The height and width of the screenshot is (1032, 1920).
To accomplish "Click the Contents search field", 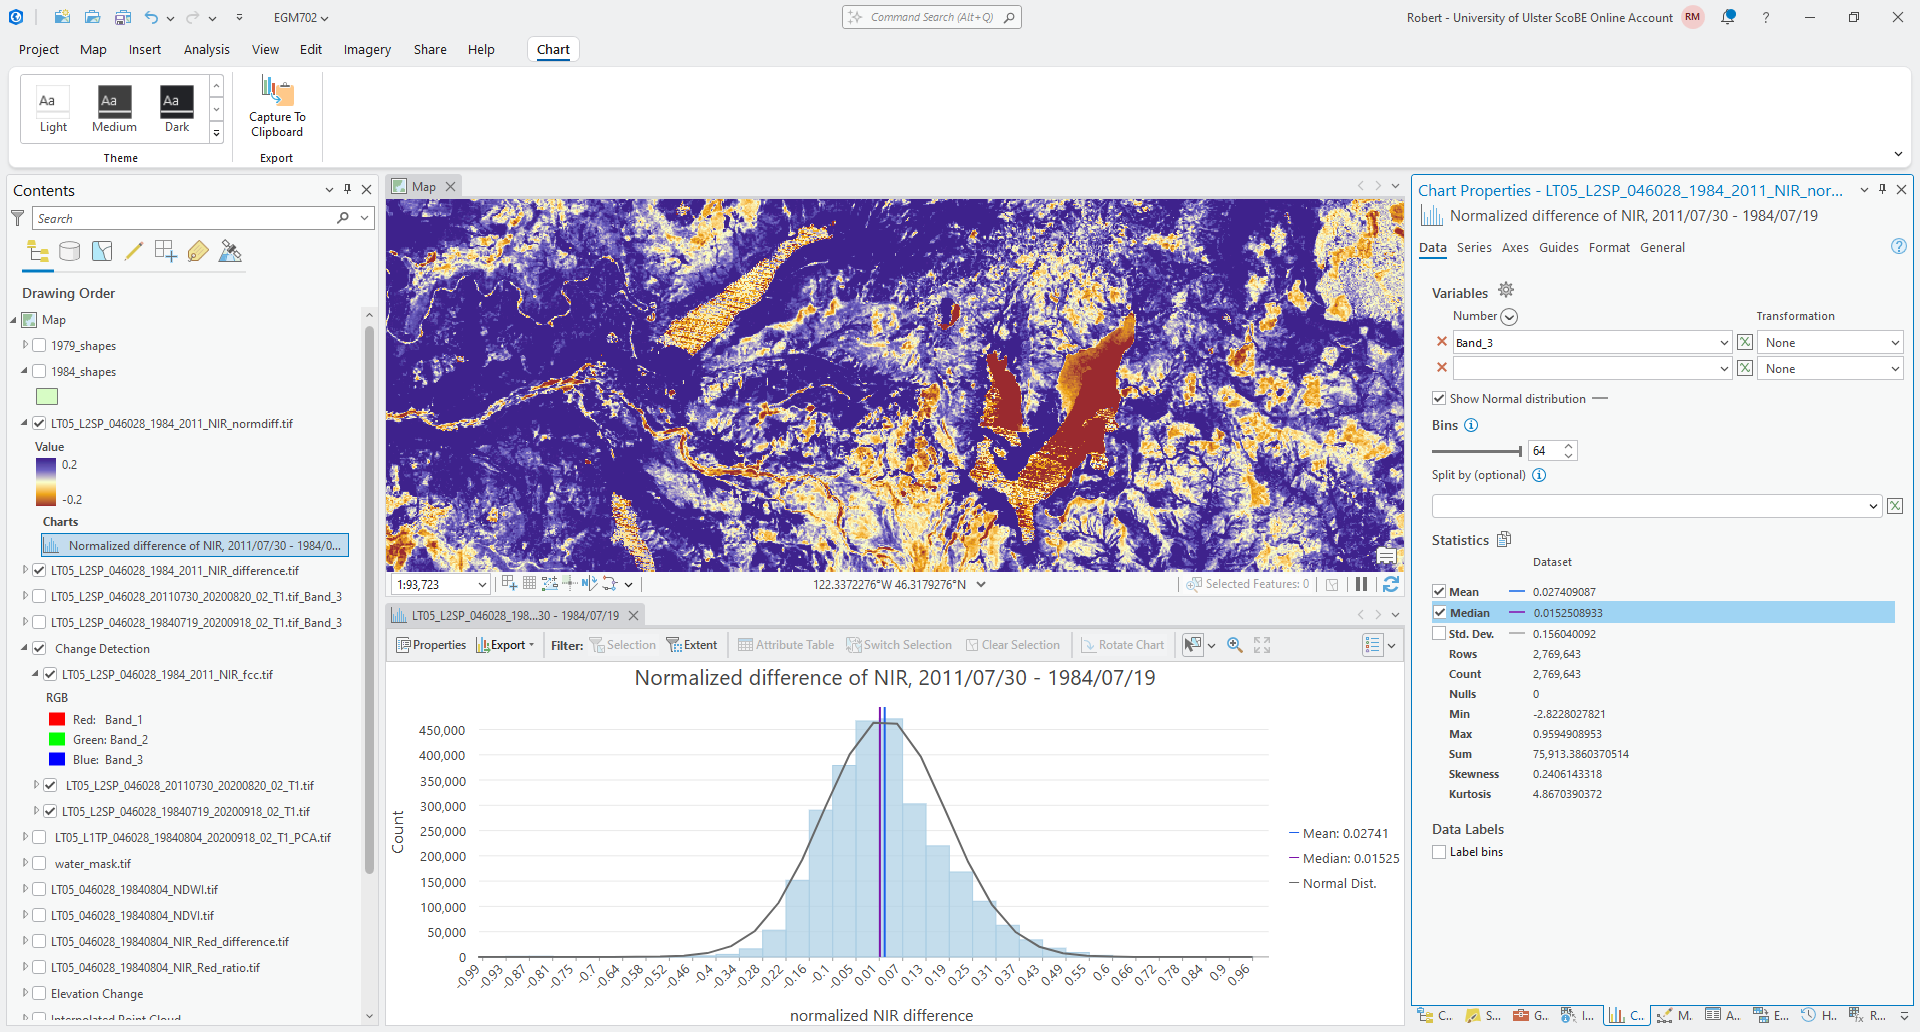I will (185, 218).
